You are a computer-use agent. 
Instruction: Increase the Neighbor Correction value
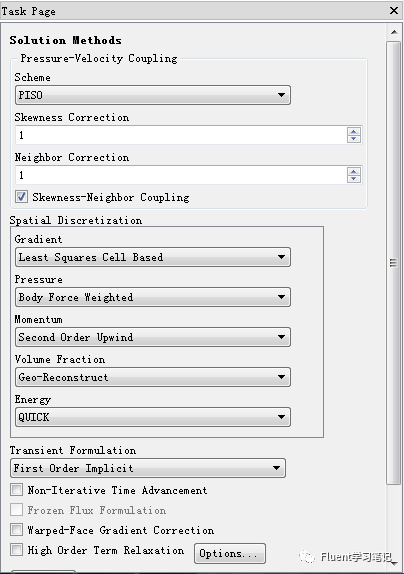pos(354,171)
